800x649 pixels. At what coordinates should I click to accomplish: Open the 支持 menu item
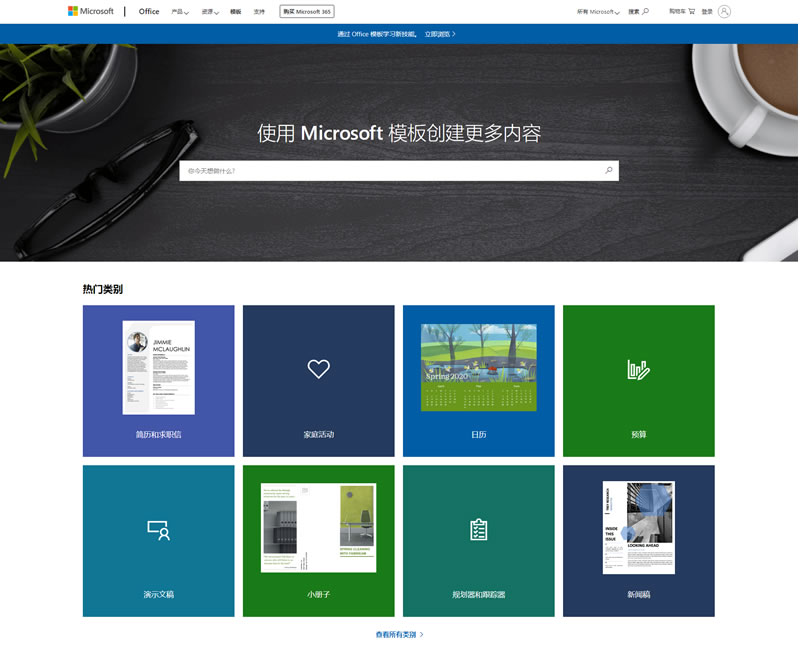point(259,12)
